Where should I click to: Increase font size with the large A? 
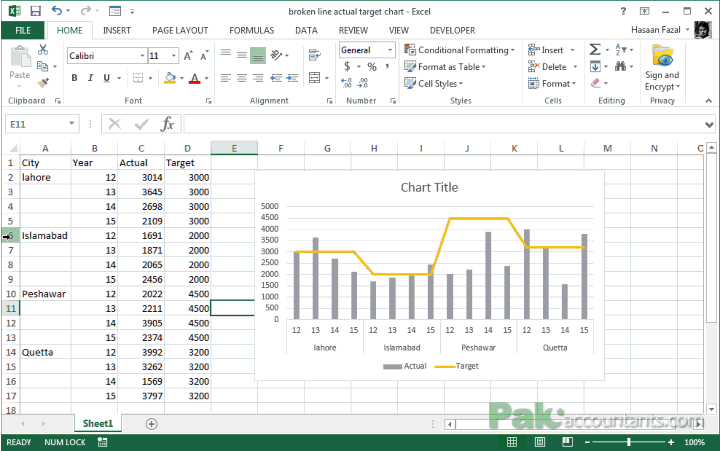pos(188,56)
